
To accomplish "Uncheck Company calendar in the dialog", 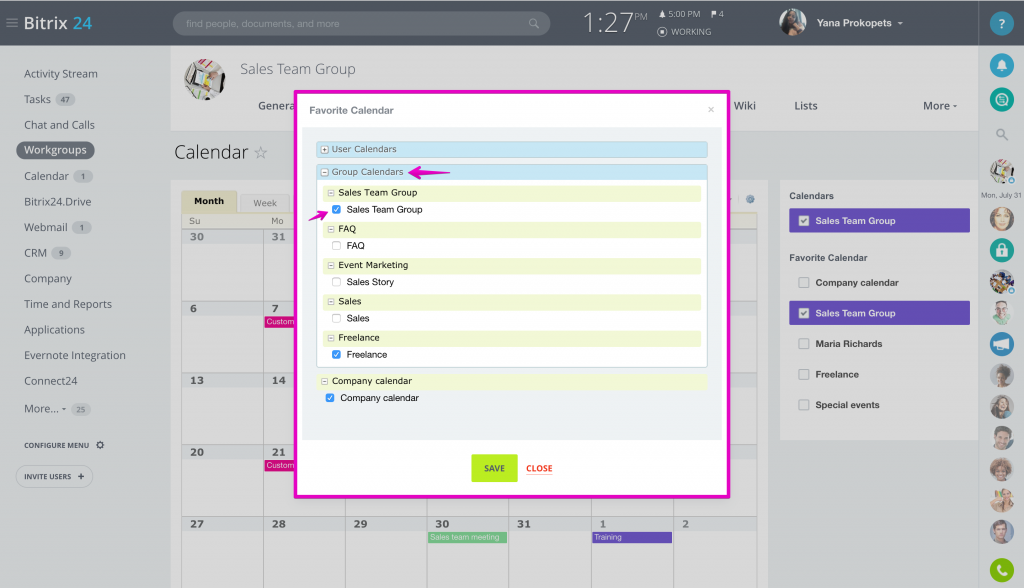I will pyautogui.click(x=330, y=398).
